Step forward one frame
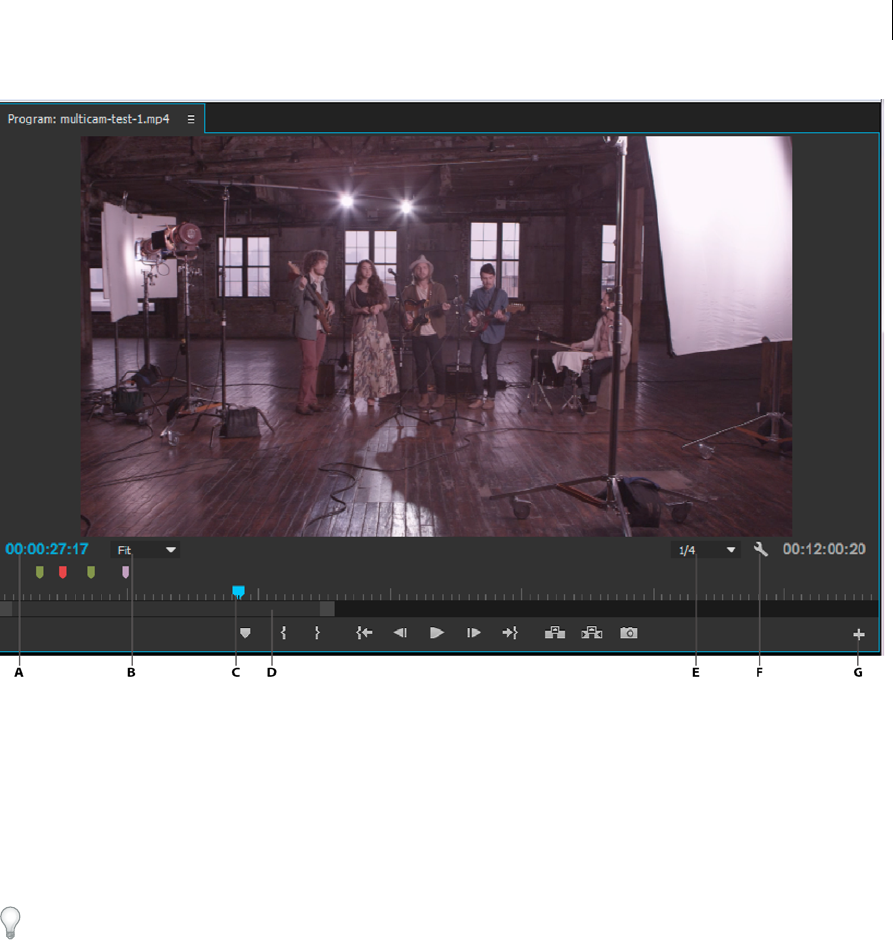This screenshot has width=893, height=940. point(473,633)
